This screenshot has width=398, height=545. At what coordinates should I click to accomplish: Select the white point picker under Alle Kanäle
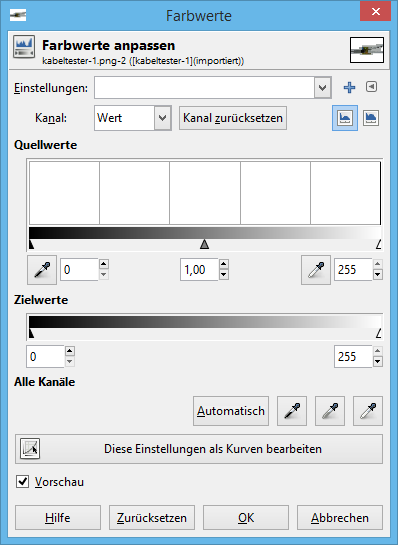(x=368, y=411)
